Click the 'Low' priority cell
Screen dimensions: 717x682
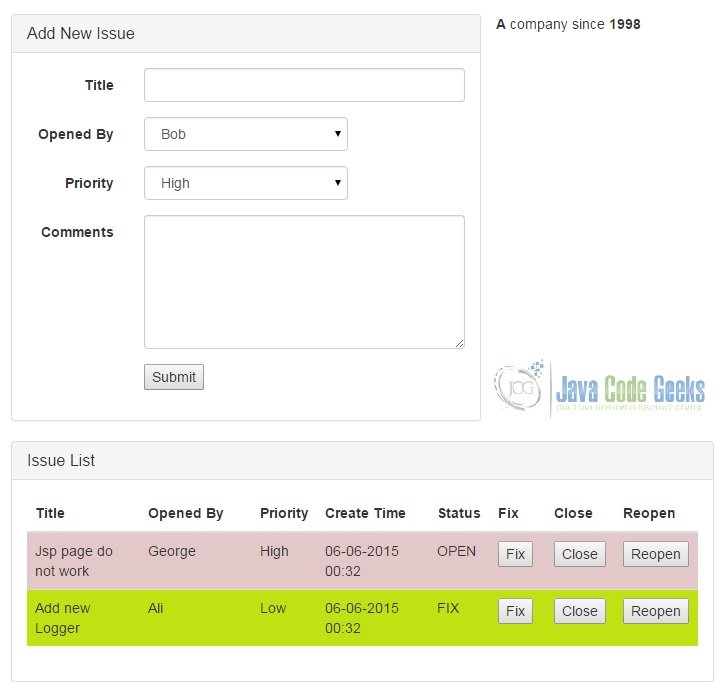(x=273, y=608)
